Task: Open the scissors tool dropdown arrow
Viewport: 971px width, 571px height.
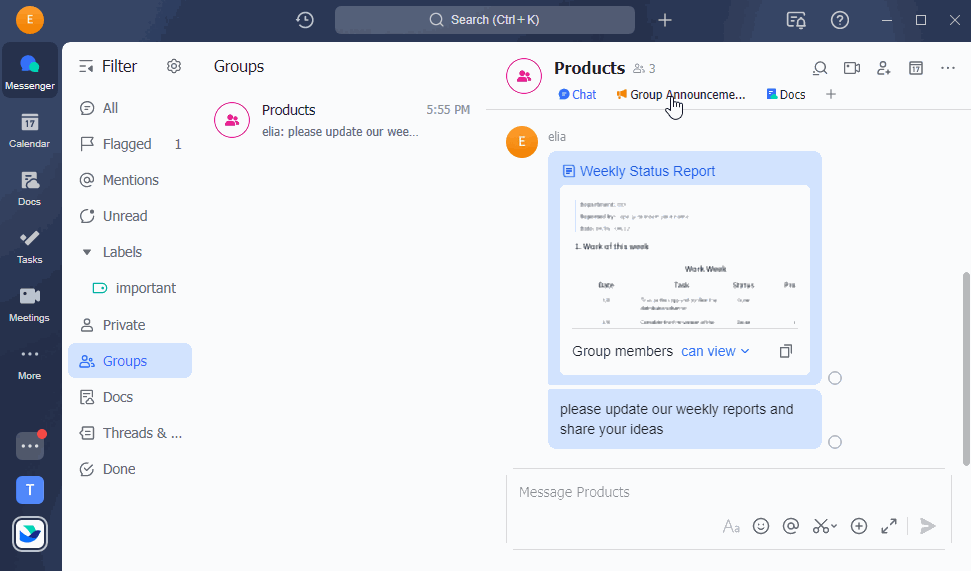Action: click(x=834, y=527)
